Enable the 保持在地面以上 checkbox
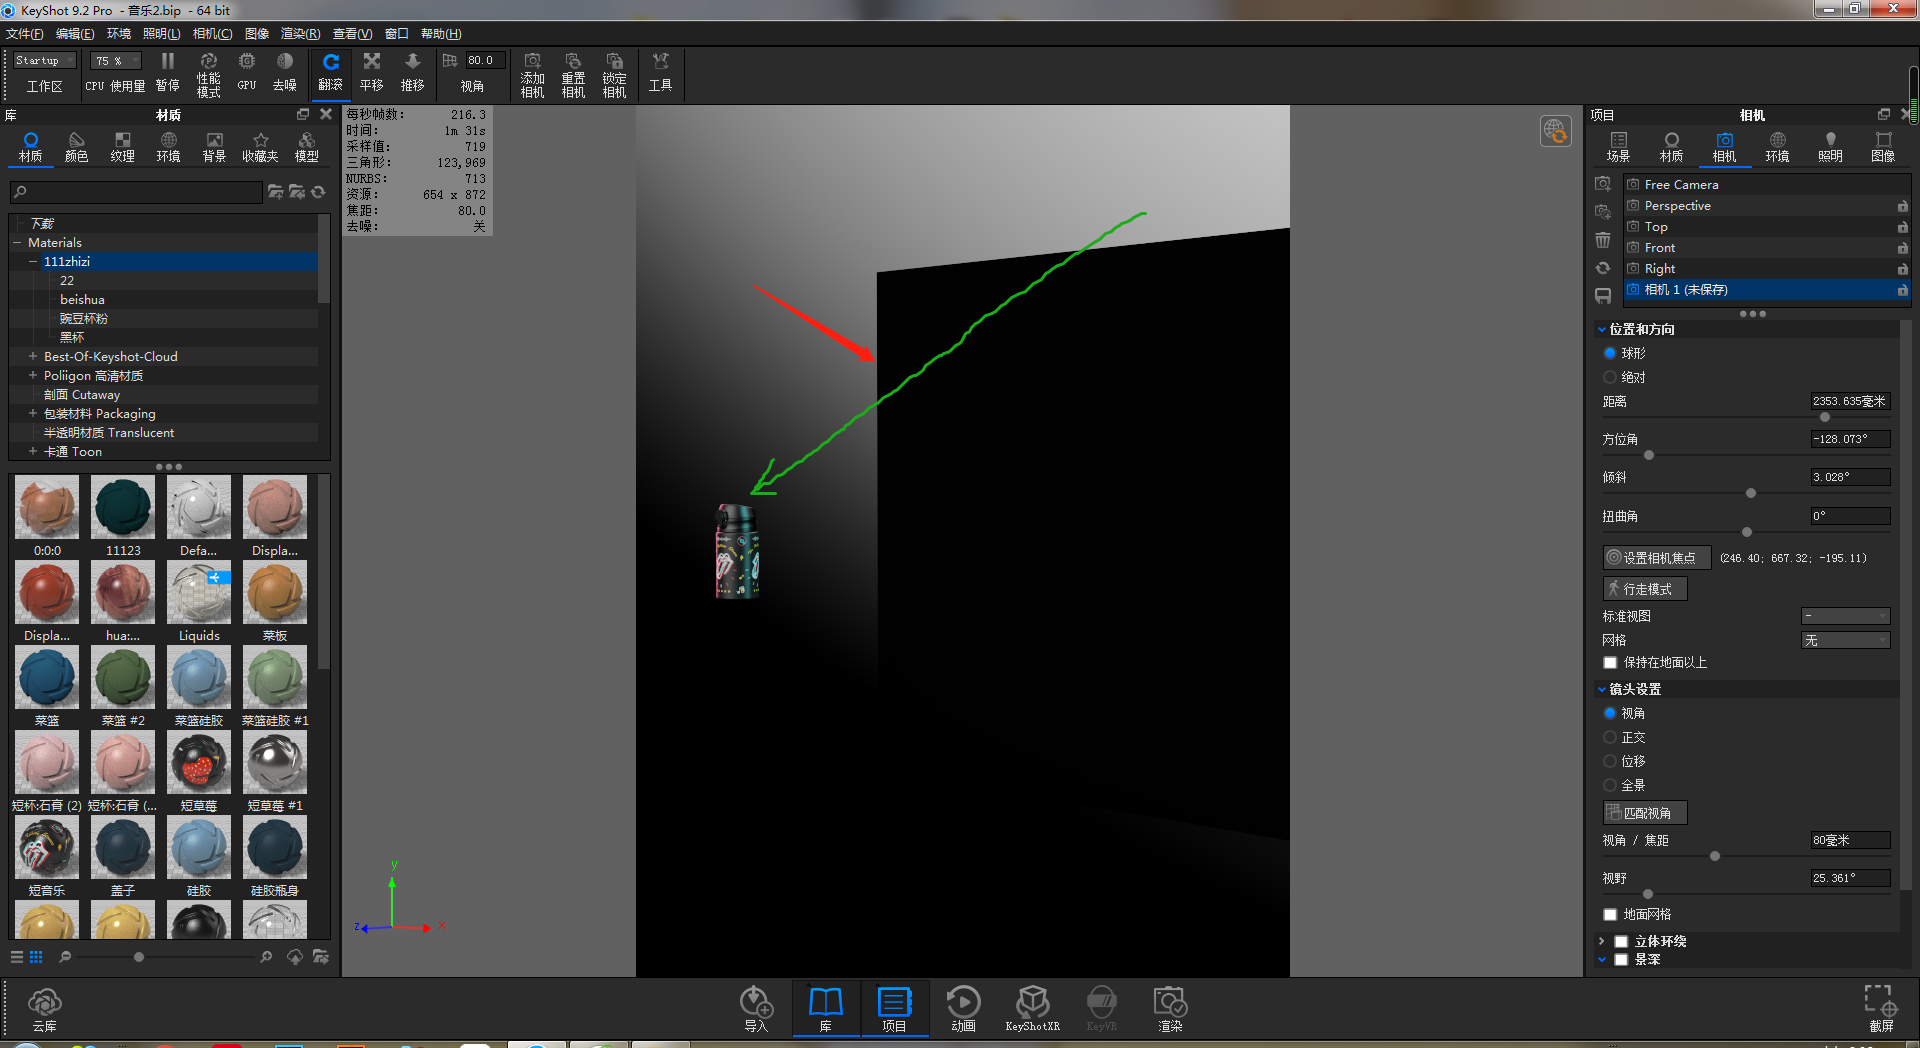 (x=1610, y=662)
